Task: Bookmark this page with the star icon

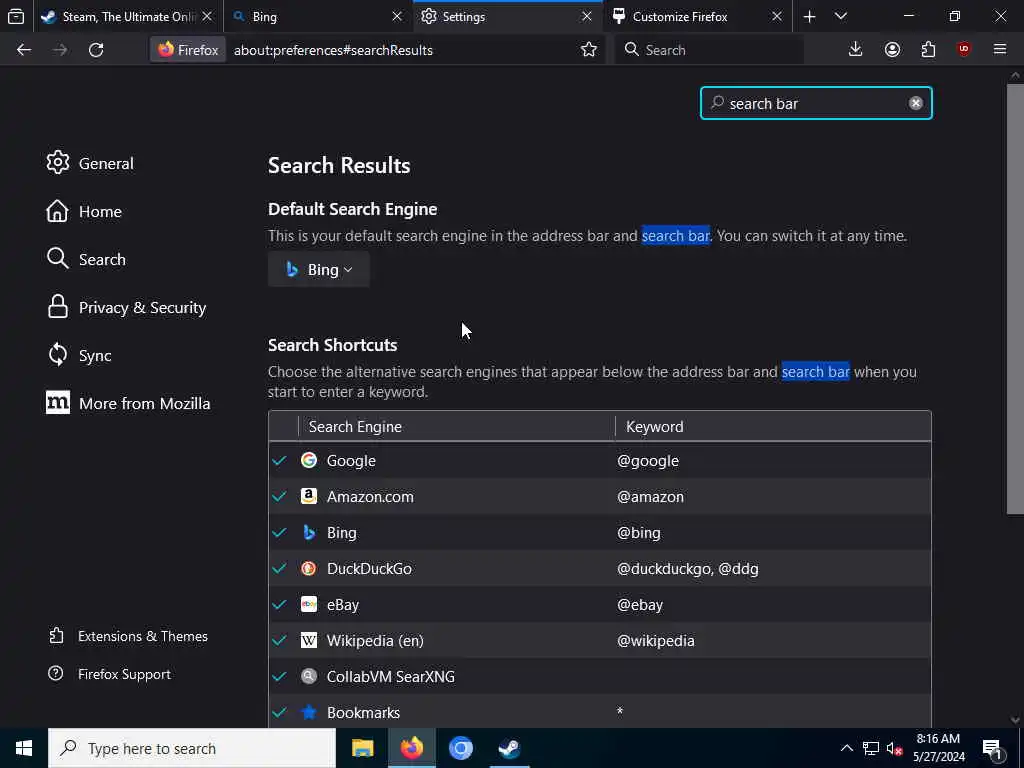Action: click(x=588, y=50)
